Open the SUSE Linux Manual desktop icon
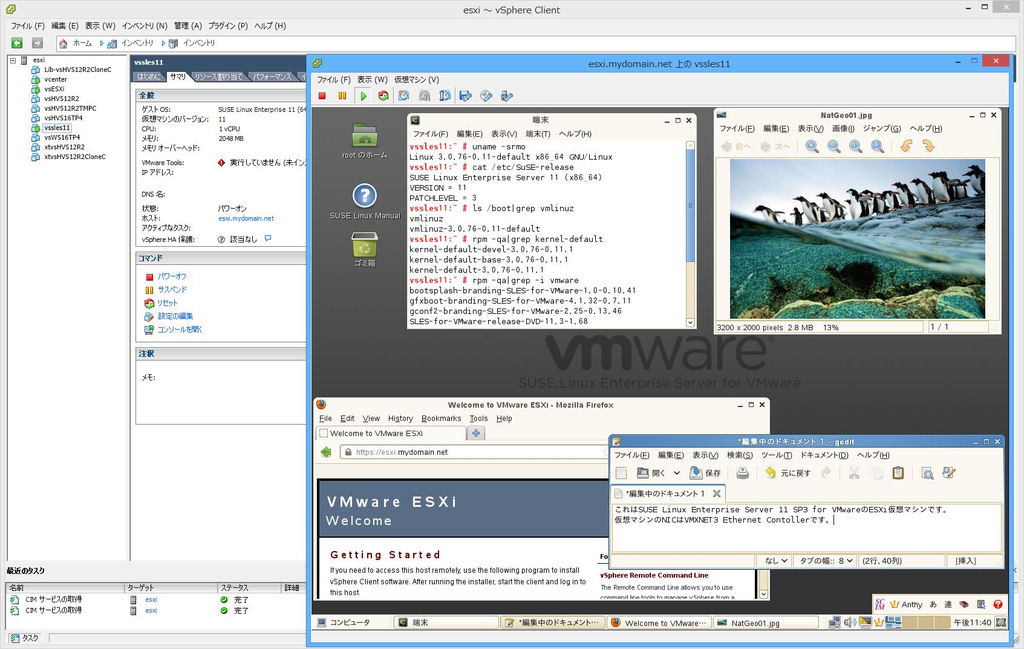1024x649 pixels. tap(364, 201)
